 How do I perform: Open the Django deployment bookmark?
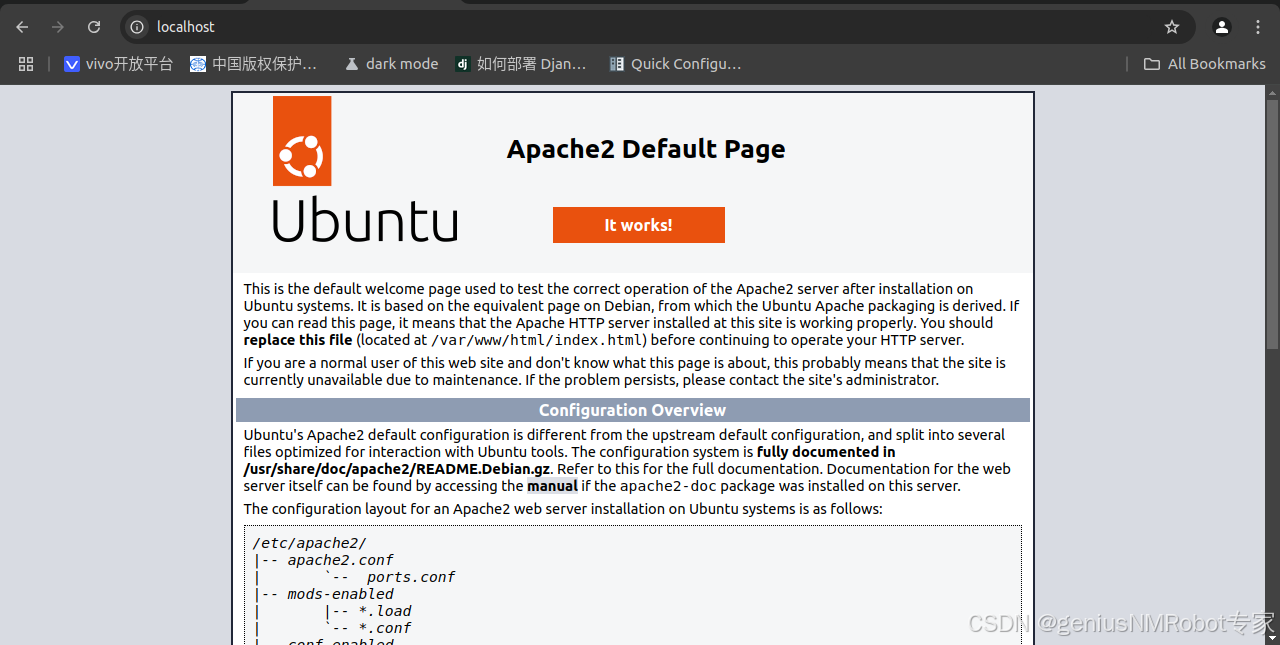point(521,63)
